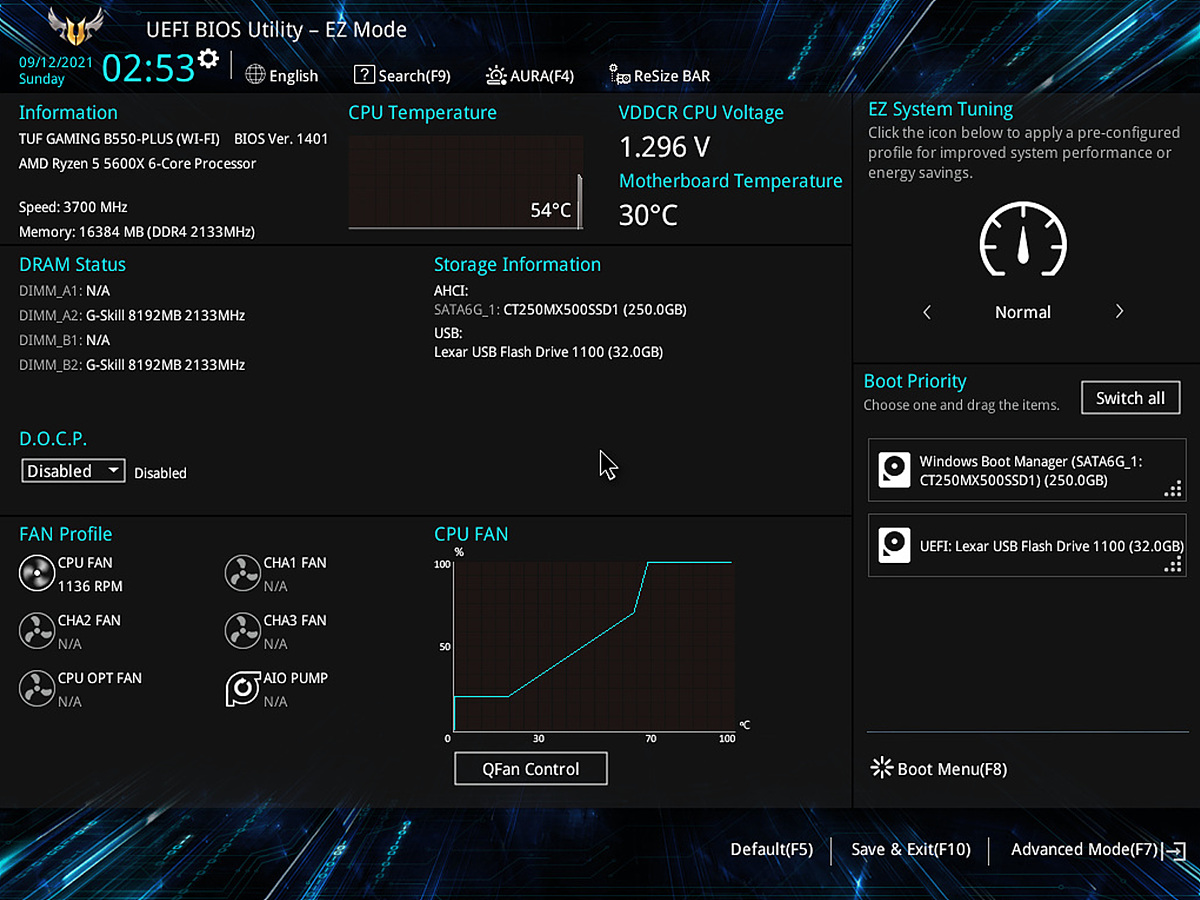The width and height of the screenshot is (1200, 900).
Task: Click the globe language icon
Action: pos(255,75)
